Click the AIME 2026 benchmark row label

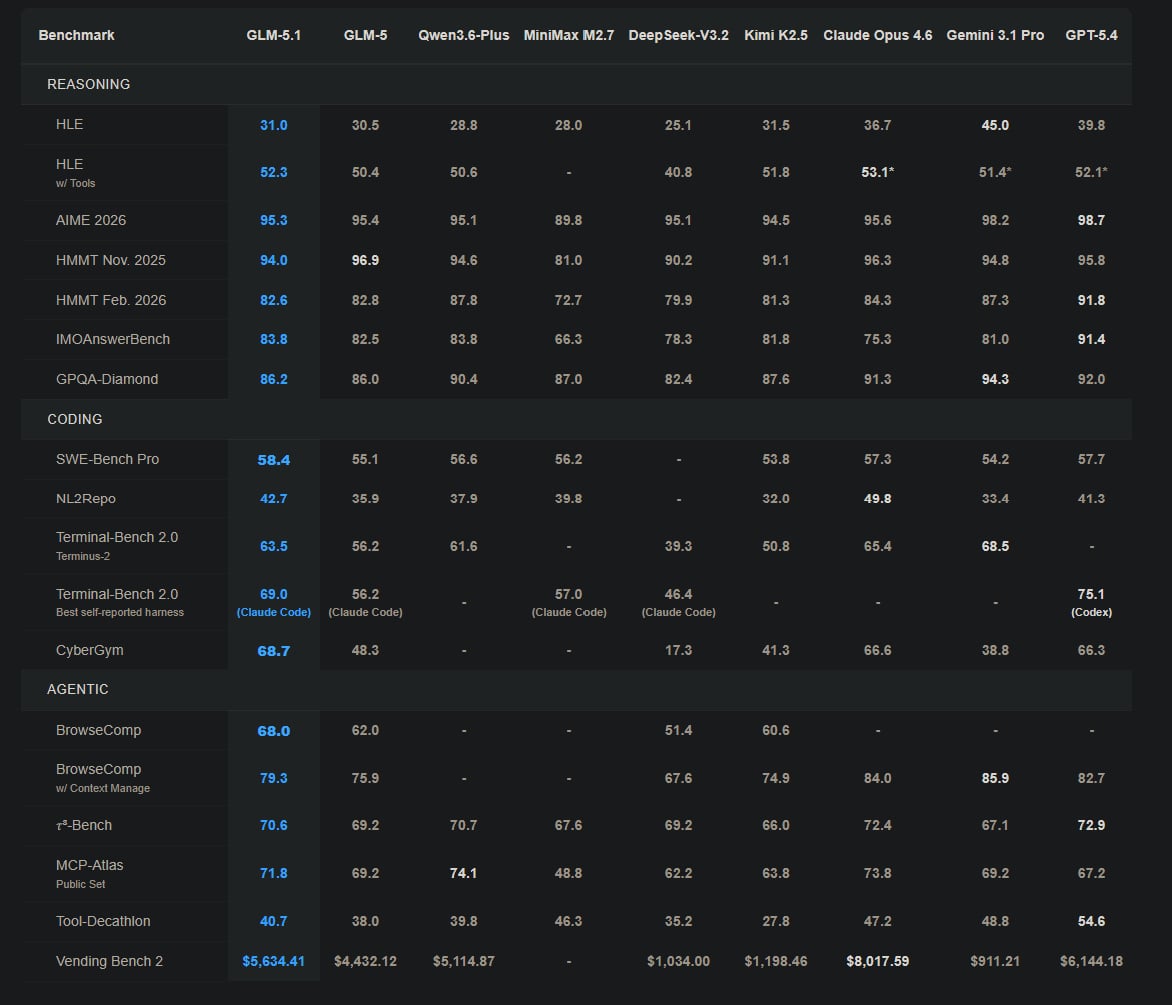click(x=91, y=220)
